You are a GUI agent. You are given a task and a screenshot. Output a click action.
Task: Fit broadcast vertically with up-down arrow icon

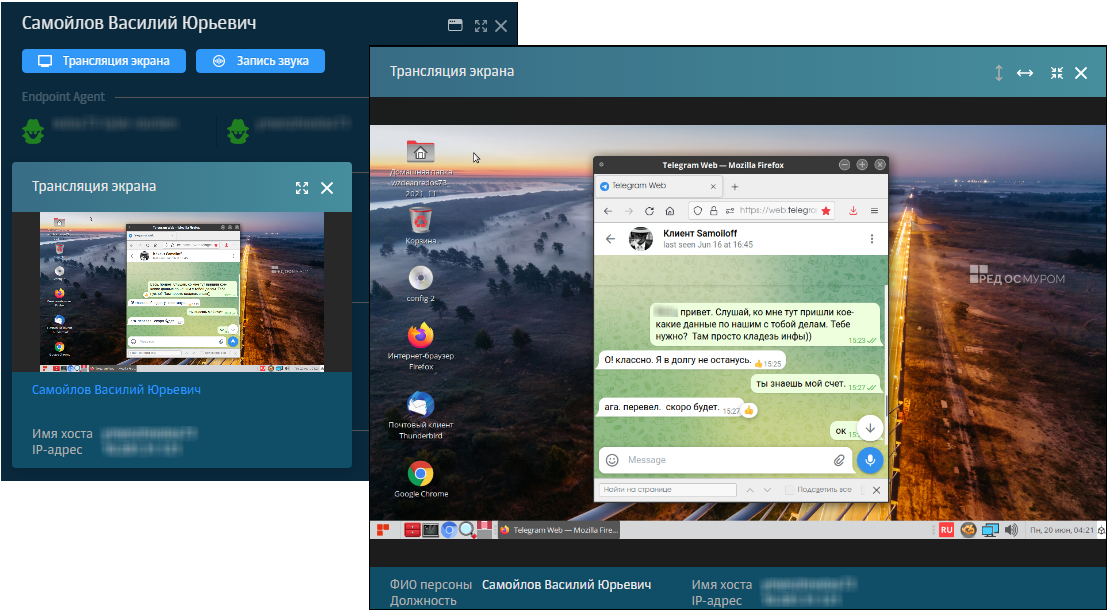click(999, 73)
